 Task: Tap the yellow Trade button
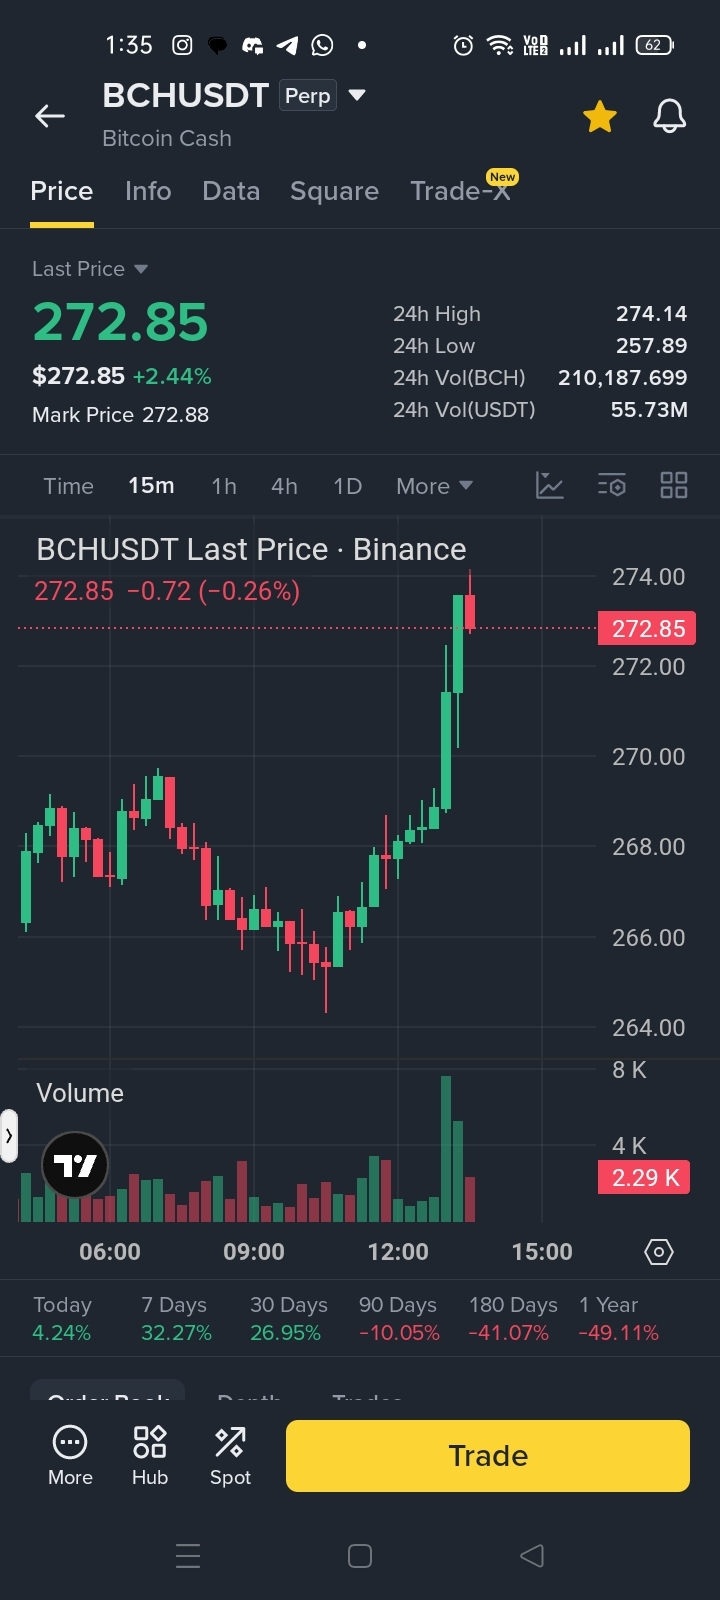pyautogui.click(x=488, y=1456)
